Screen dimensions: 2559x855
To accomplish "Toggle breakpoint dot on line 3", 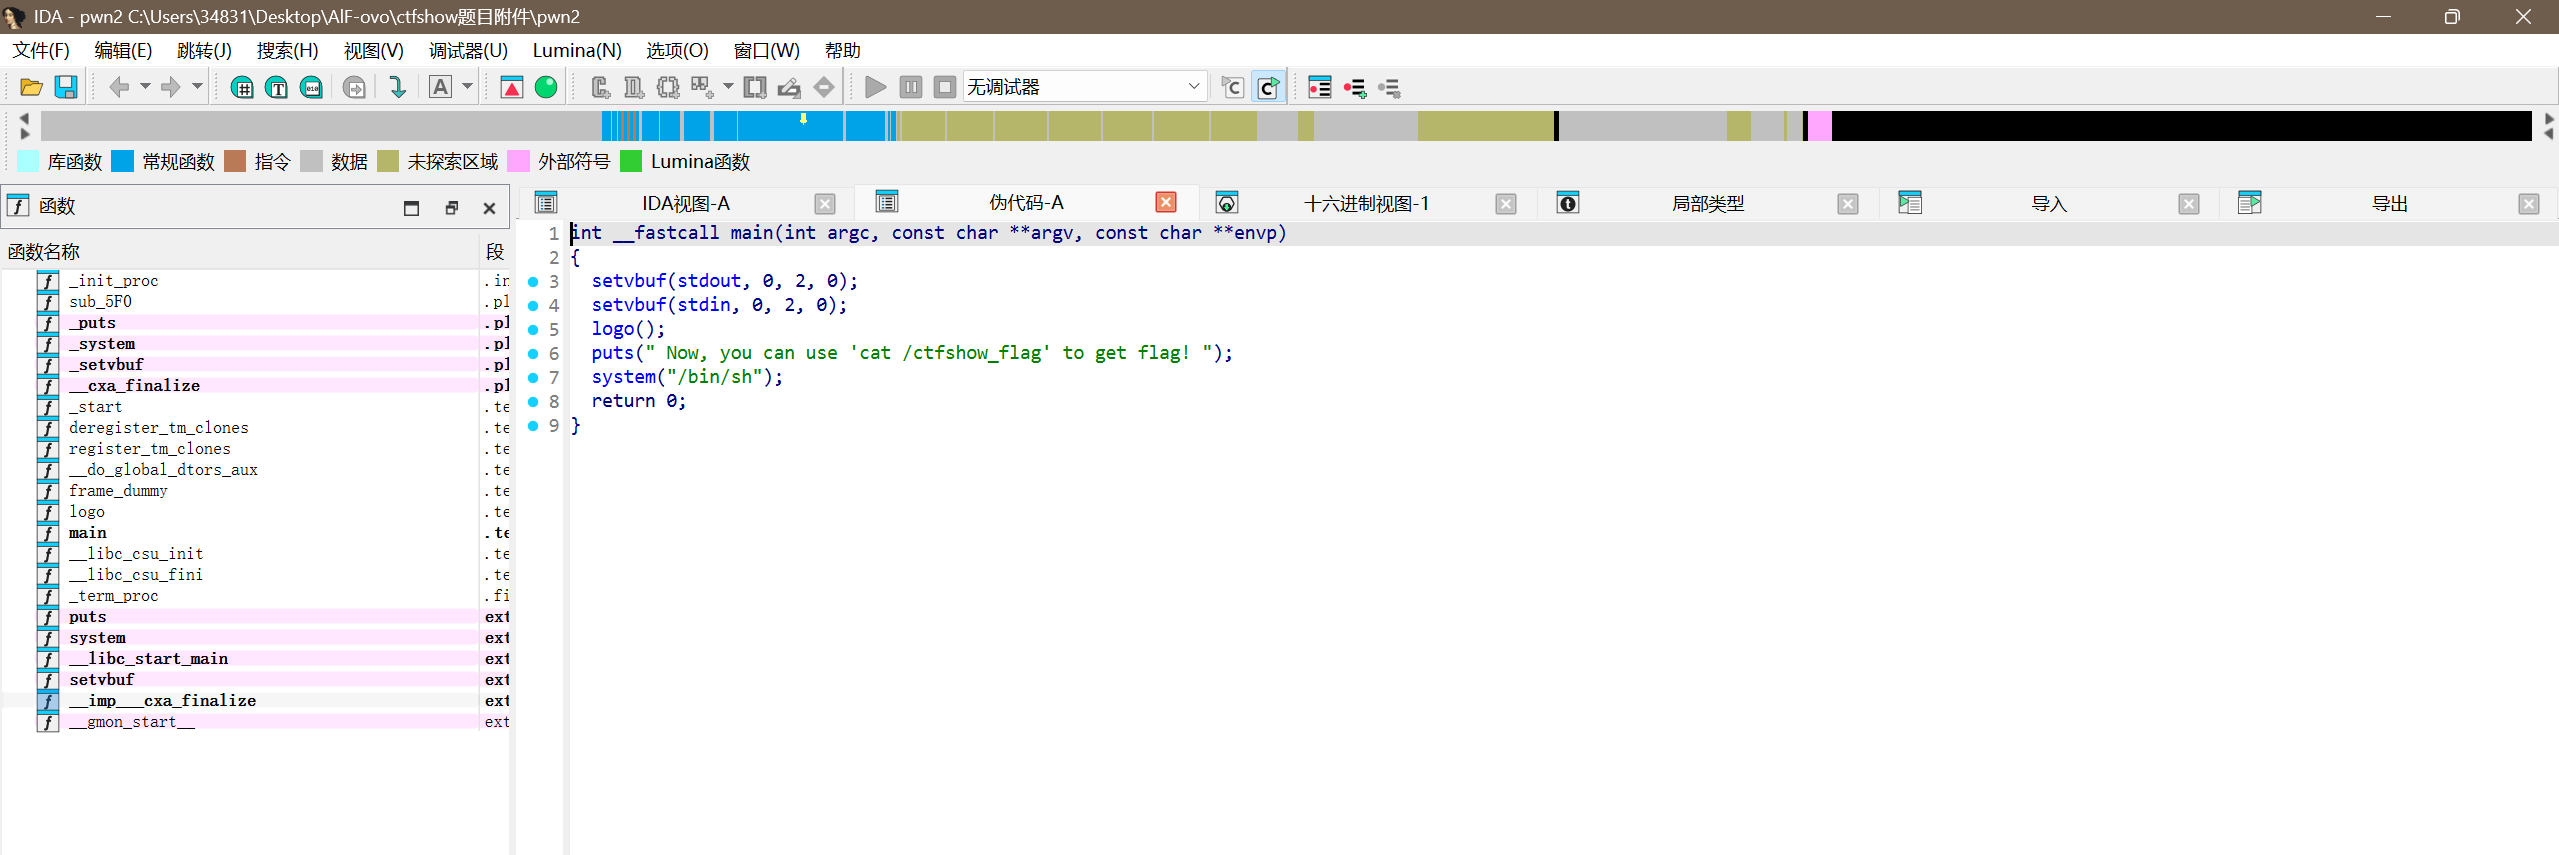I will point(533,282).
